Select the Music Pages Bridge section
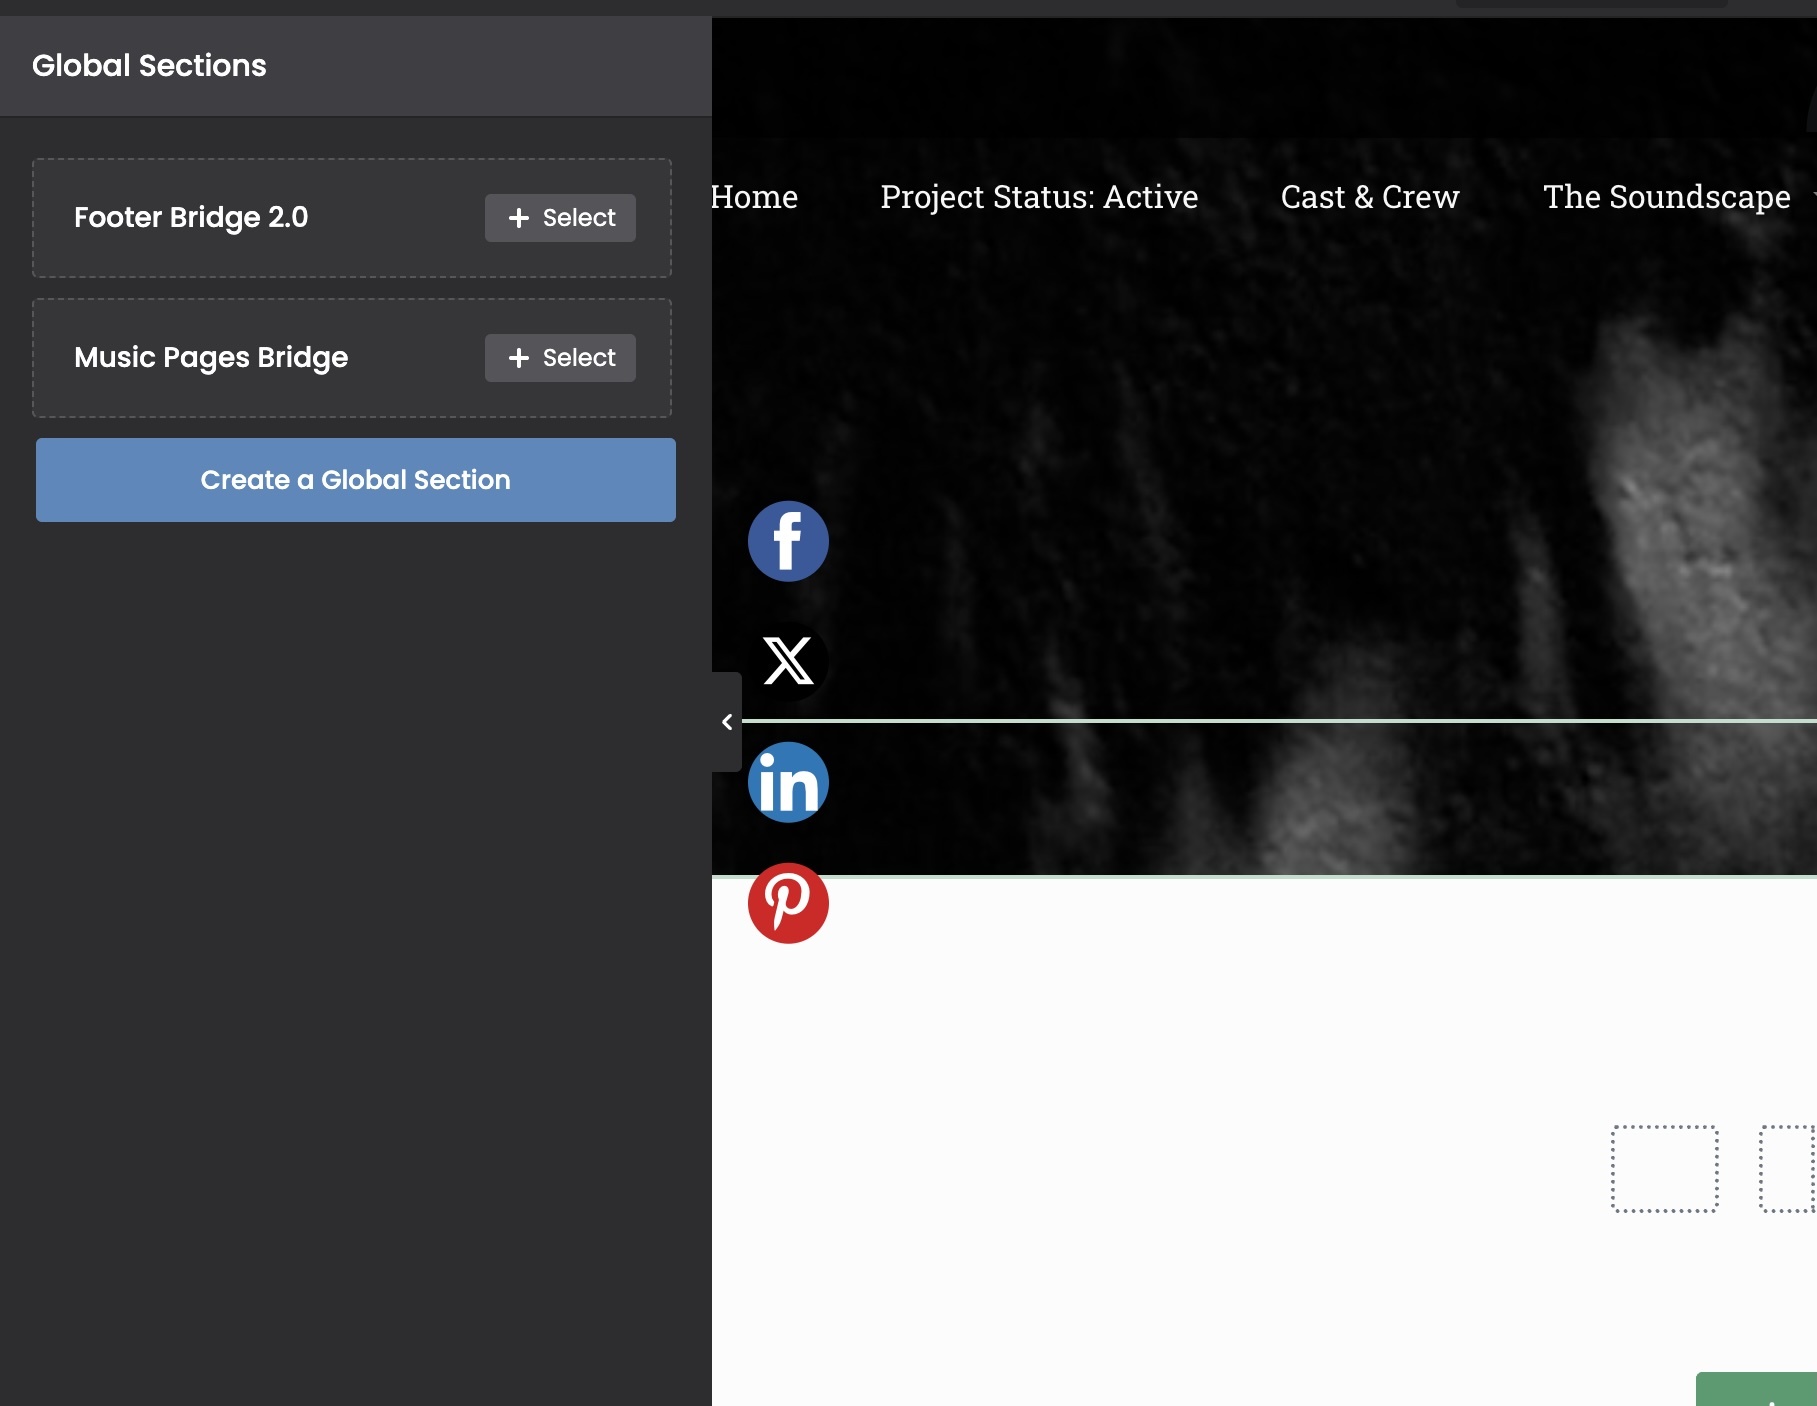This screenshot has width=1817, height=1406. coord(560,358)
